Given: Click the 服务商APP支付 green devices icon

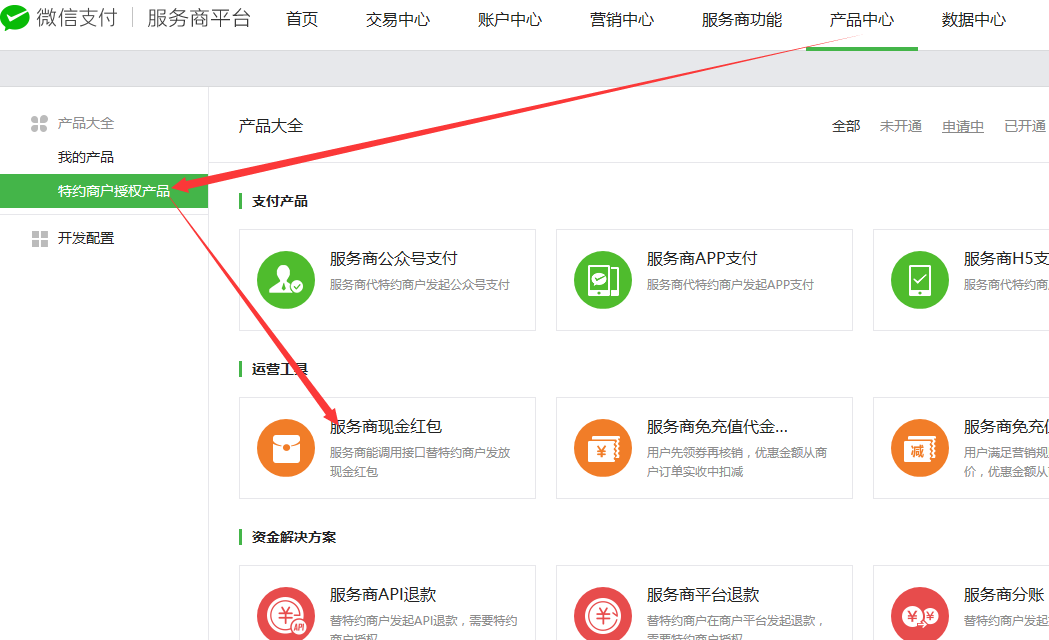Looking at the screenshot, I should (603, 280).
